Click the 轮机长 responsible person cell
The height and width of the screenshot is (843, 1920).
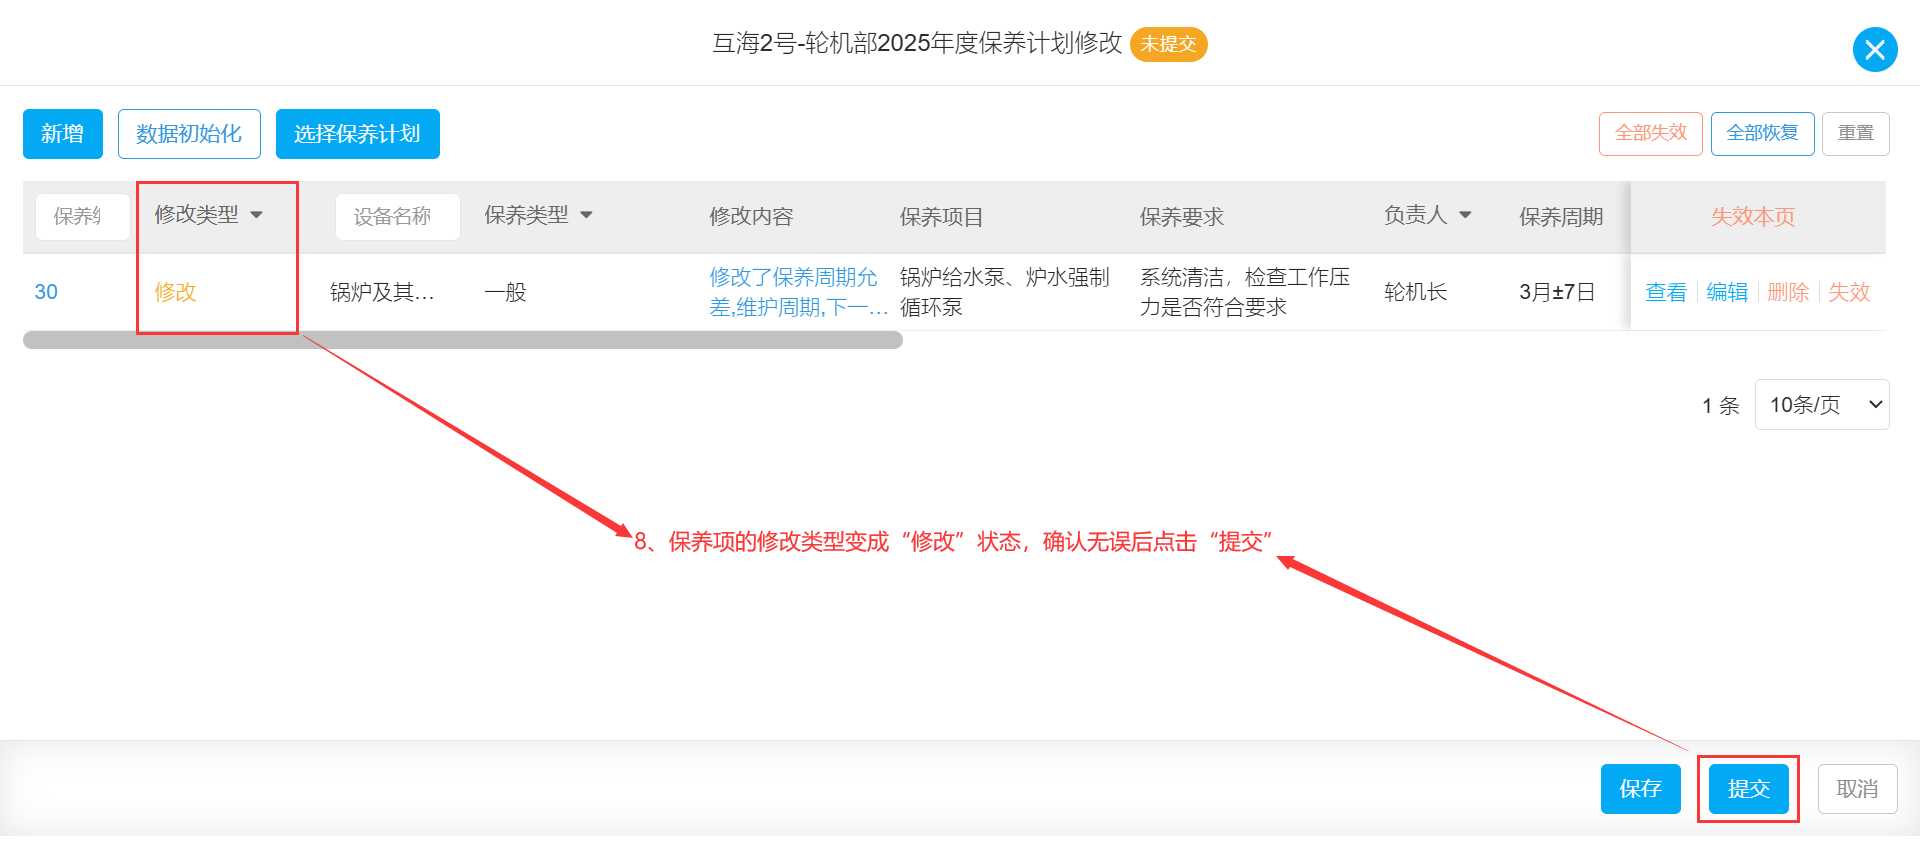(1415, 292)
